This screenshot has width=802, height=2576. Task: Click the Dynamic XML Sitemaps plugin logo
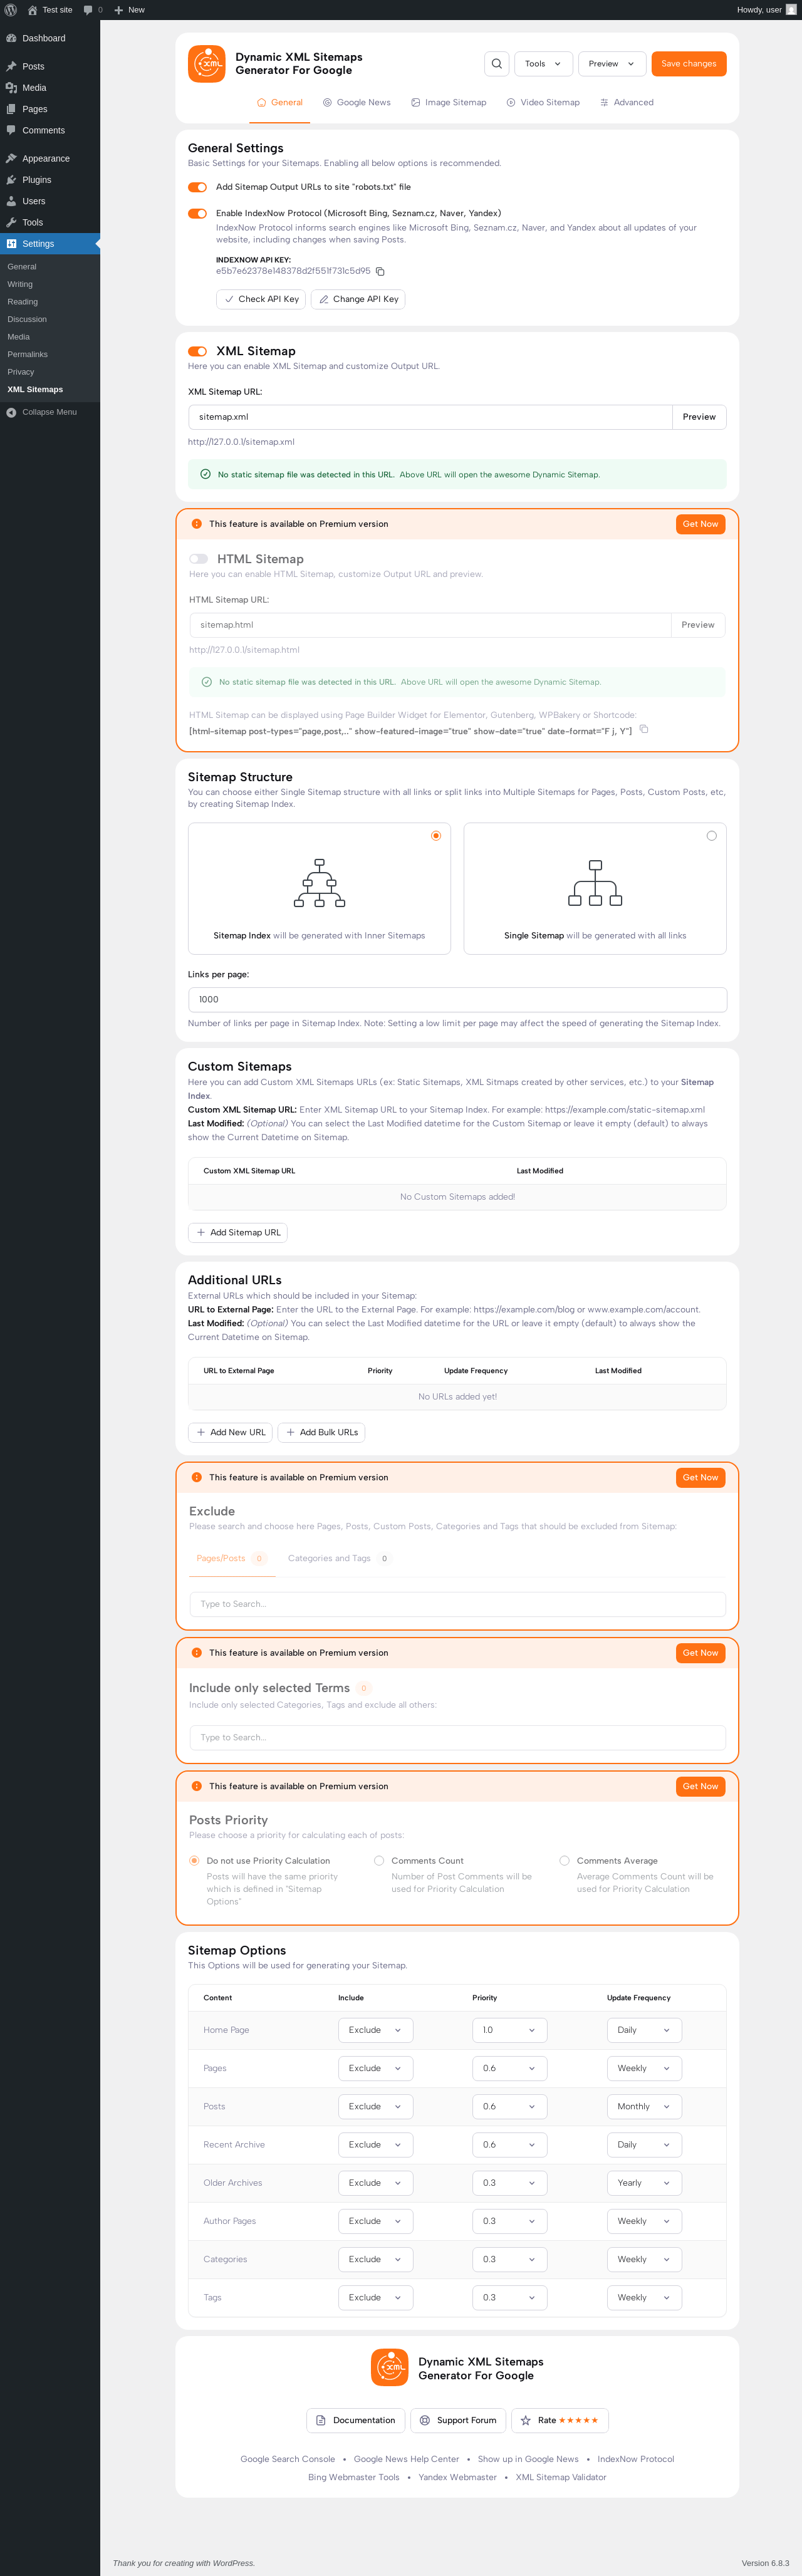[207, 64]
